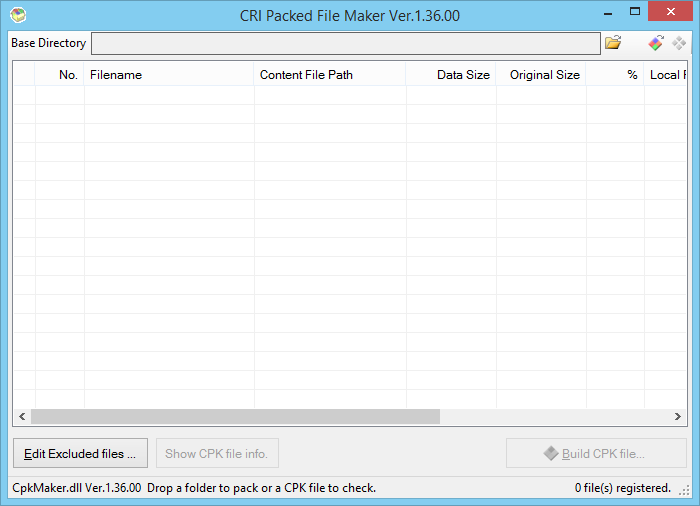Open Edit Excluded files dialog

[80, 453]
